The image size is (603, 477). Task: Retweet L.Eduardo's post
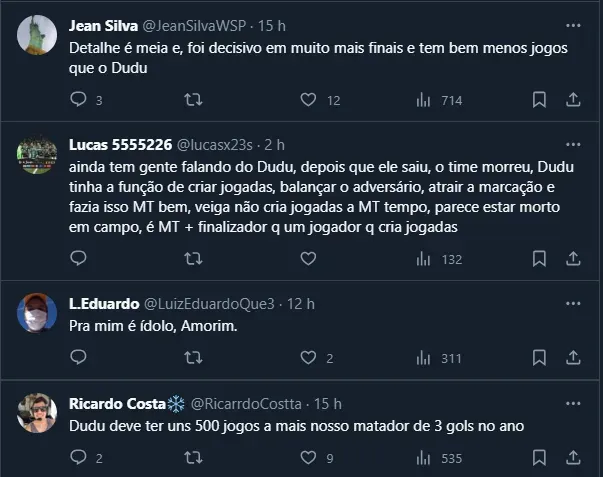196,358
